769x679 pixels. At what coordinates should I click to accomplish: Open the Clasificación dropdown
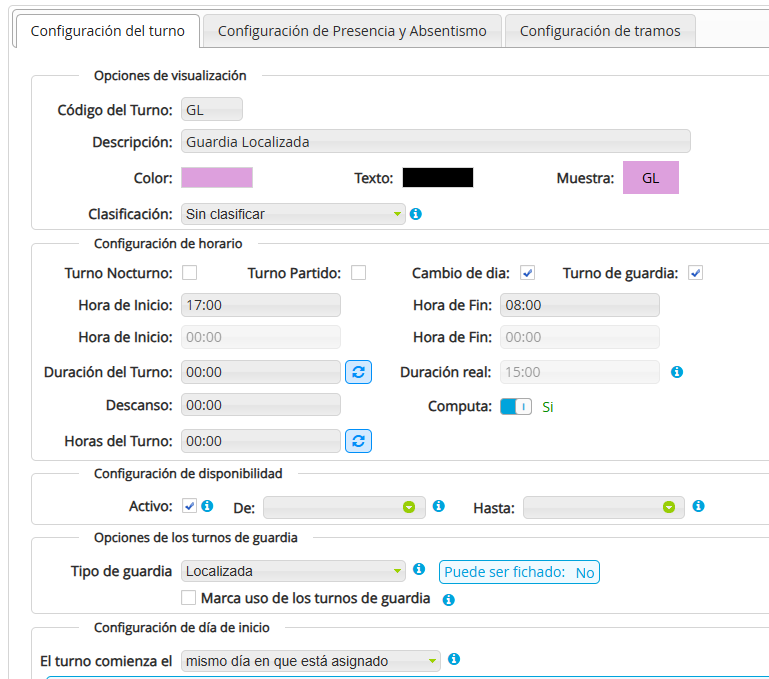pos(293,214)
